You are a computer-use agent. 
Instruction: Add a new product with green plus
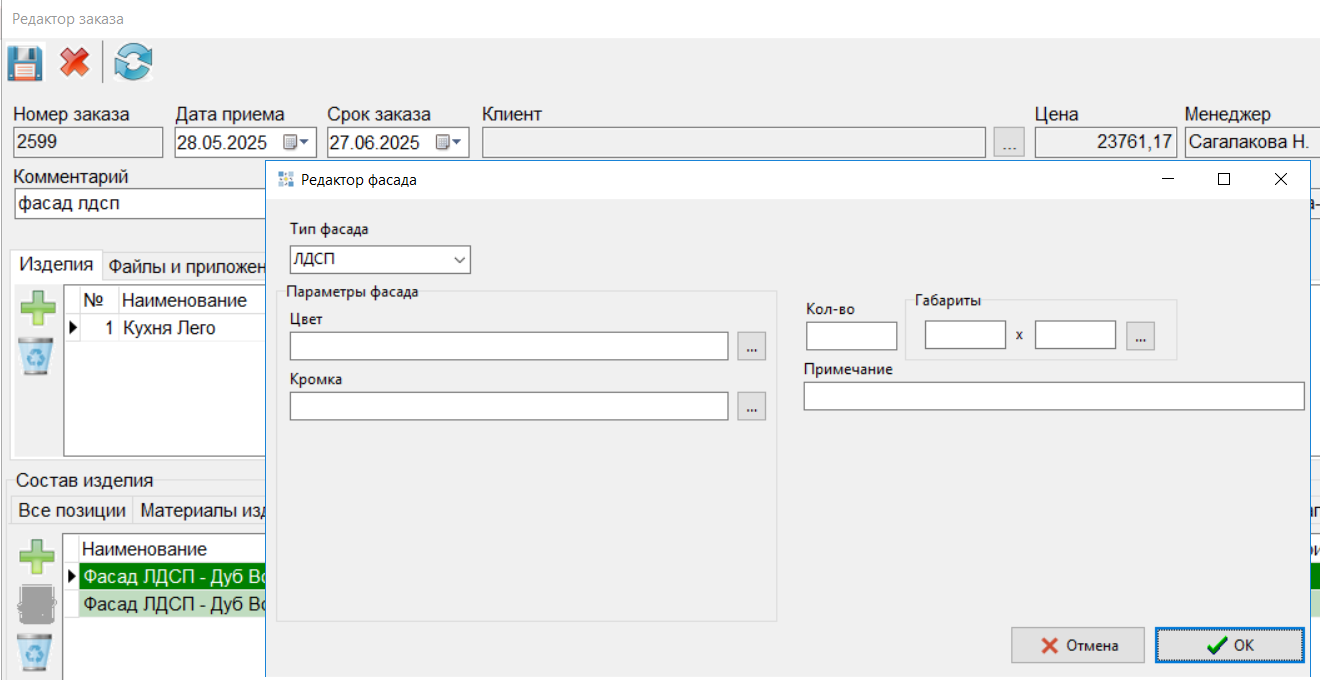coord(38,306)
